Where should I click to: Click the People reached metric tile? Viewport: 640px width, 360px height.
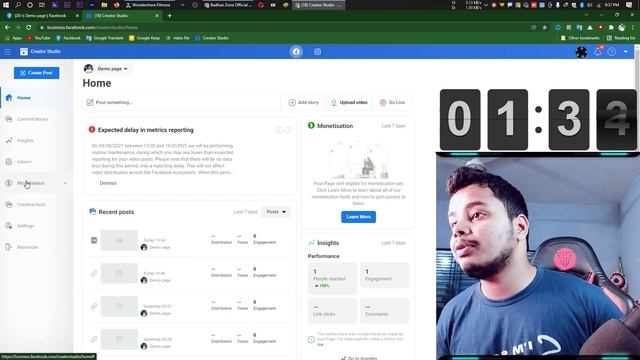click(x=332, y=278)
